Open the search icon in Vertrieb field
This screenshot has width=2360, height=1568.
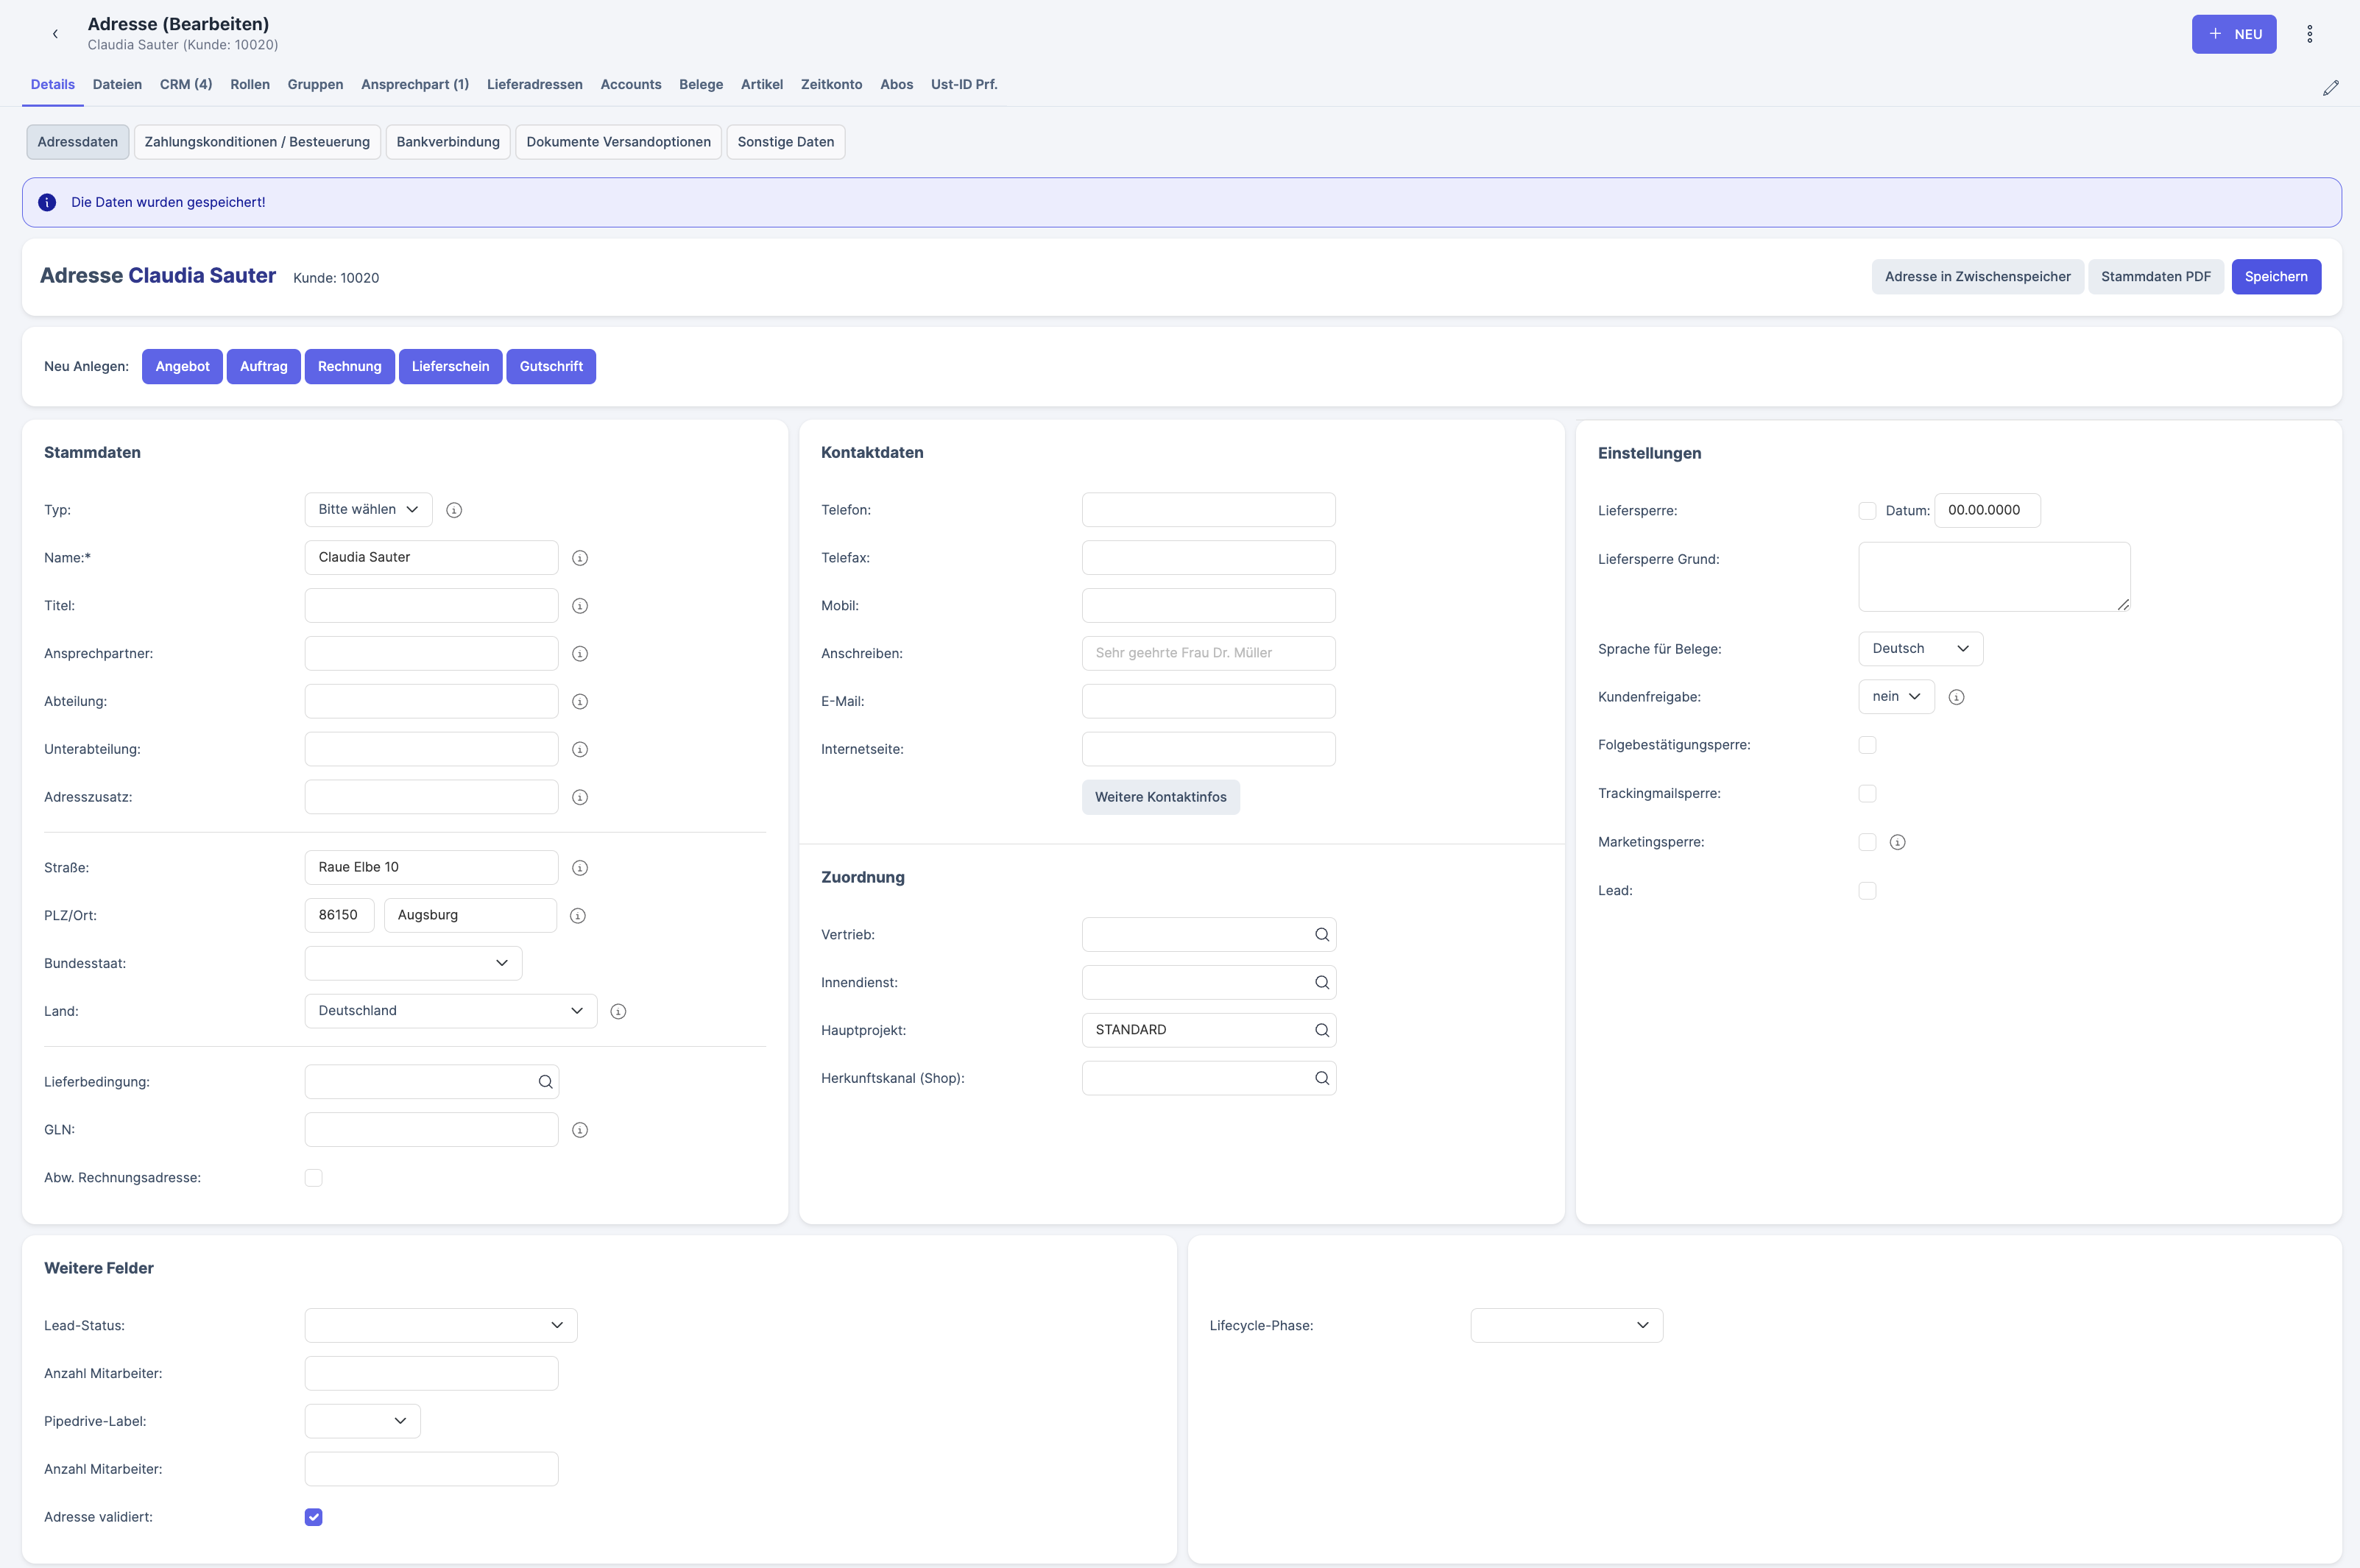tap(1321, 934)
